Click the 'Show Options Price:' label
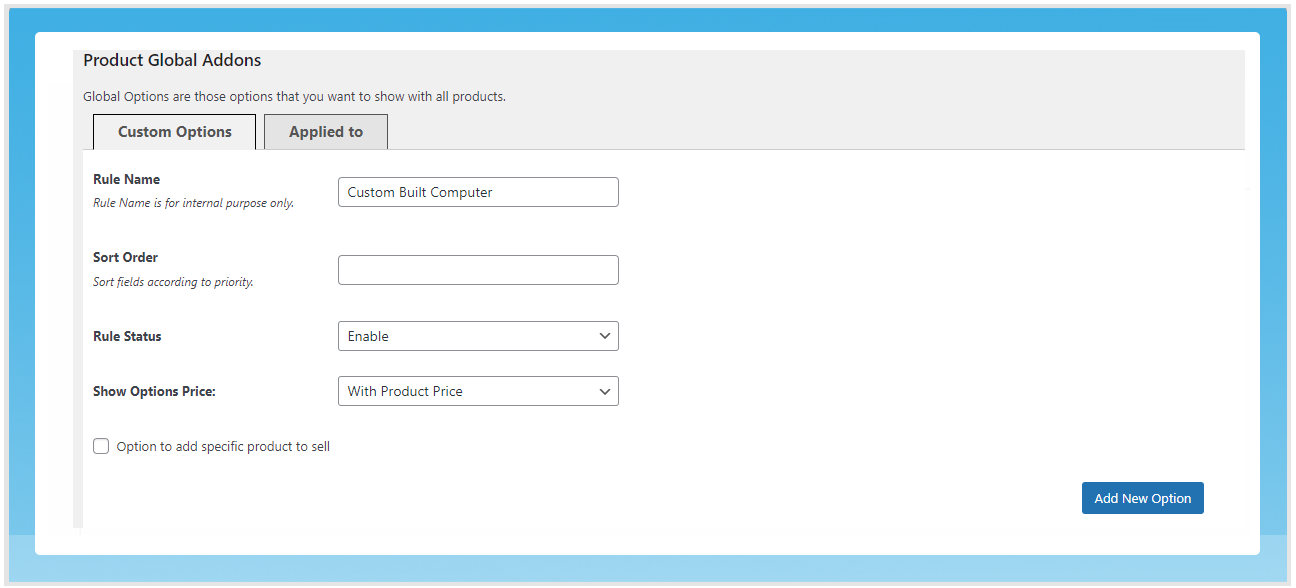The width and height of the screenshot is (1296, 588). coord(154,391)
